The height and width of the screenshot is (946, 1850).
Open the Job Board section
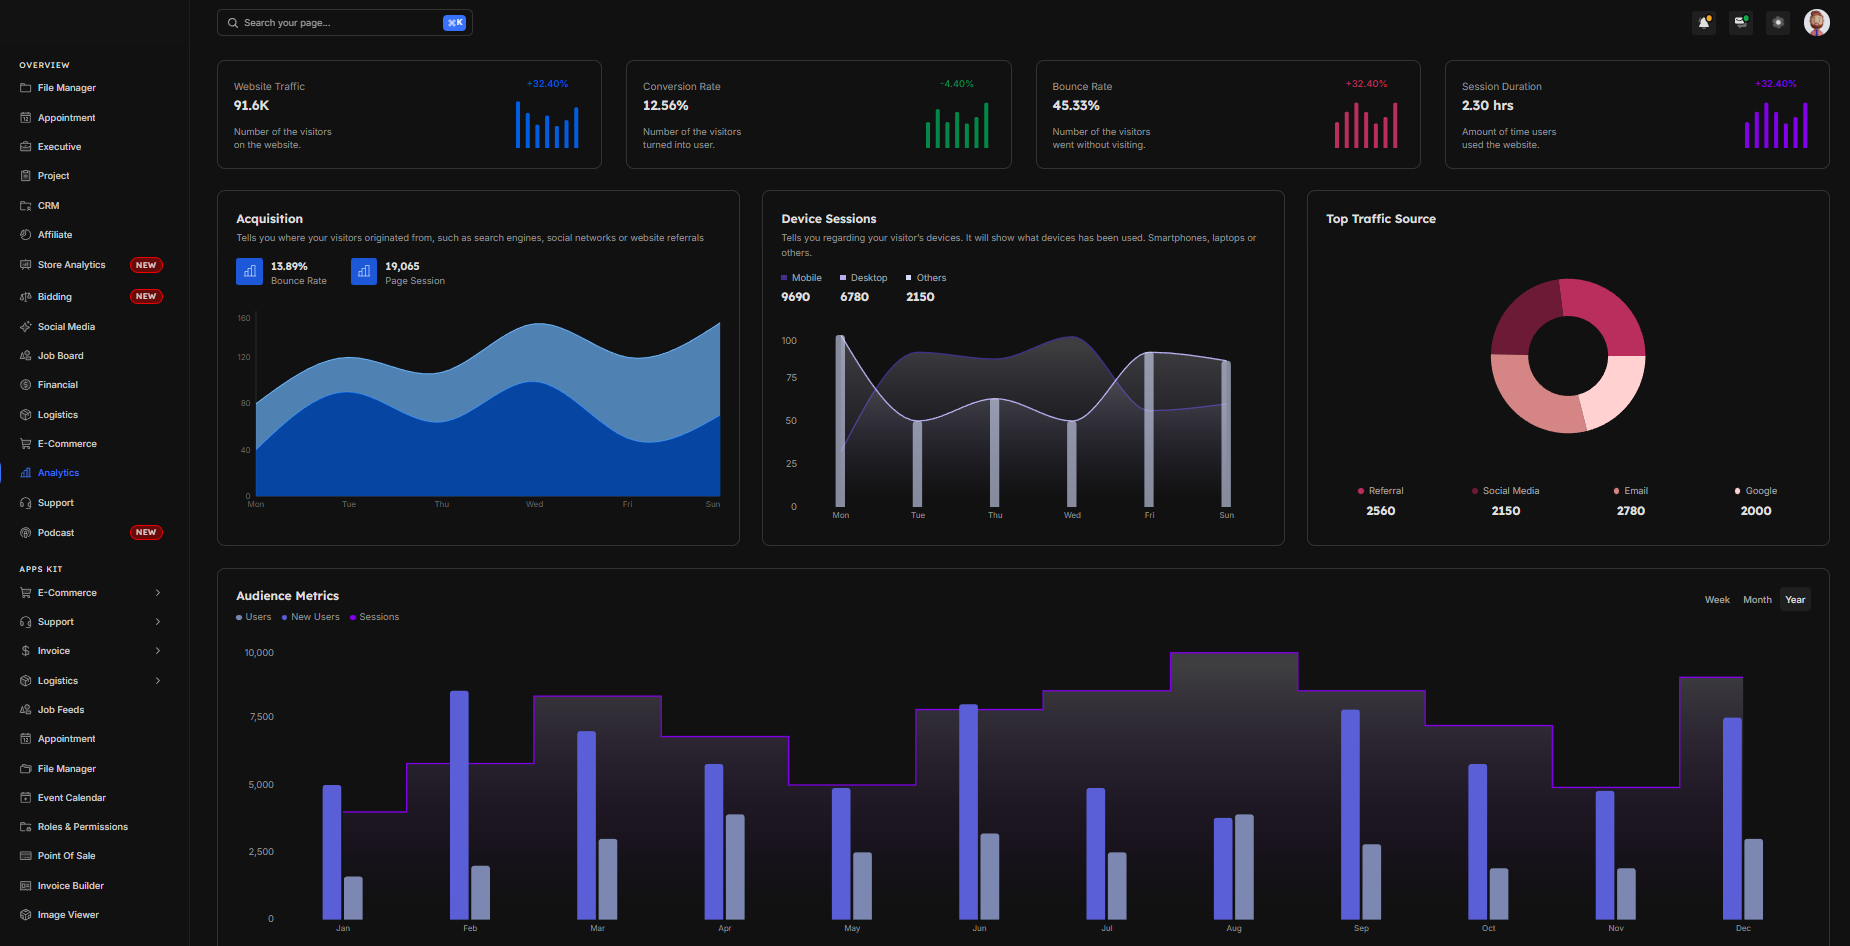[62, 355]
